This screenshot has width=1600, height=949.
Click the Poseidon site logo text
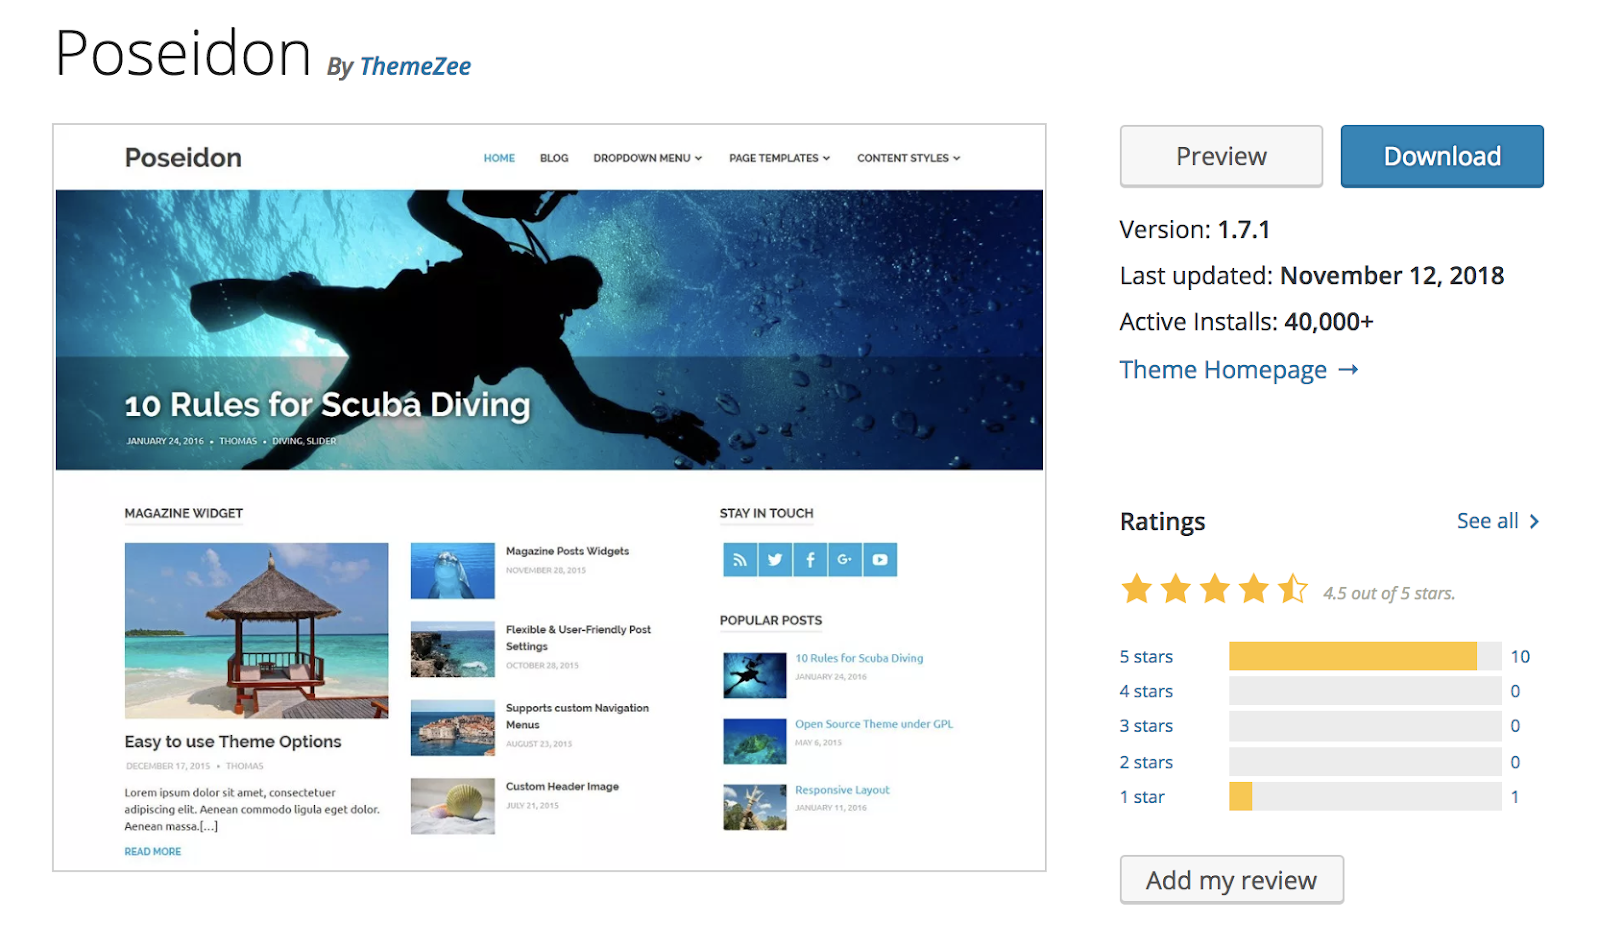tap(183, 158)
